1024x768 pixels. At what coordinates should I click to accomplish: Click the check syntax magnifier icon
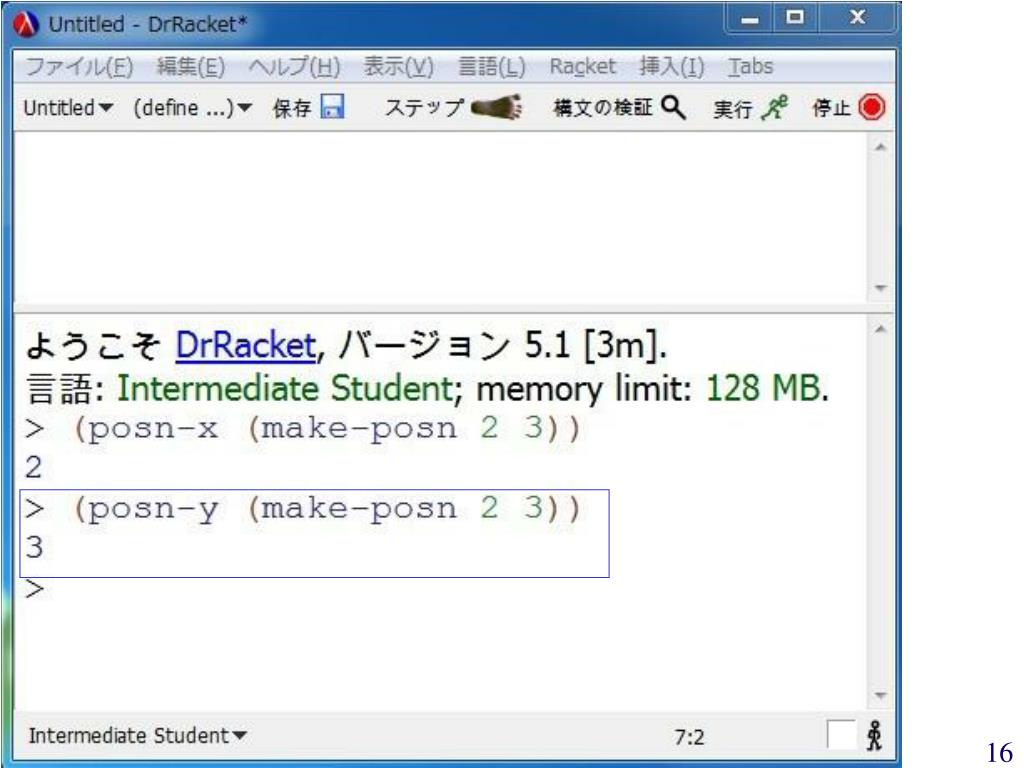[673, 107]
